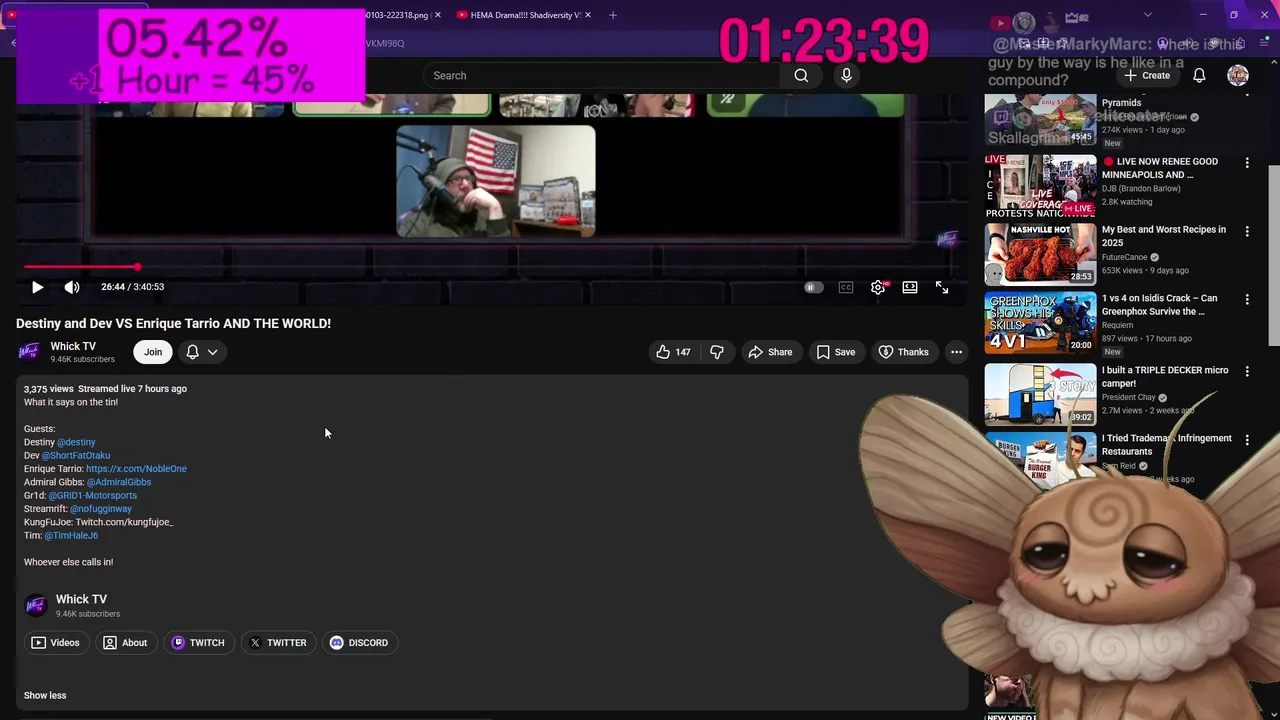Open the @destiny channel link
Image resolution: width=1280 pixels, height=720 pixels.
(x=76, y=442)
